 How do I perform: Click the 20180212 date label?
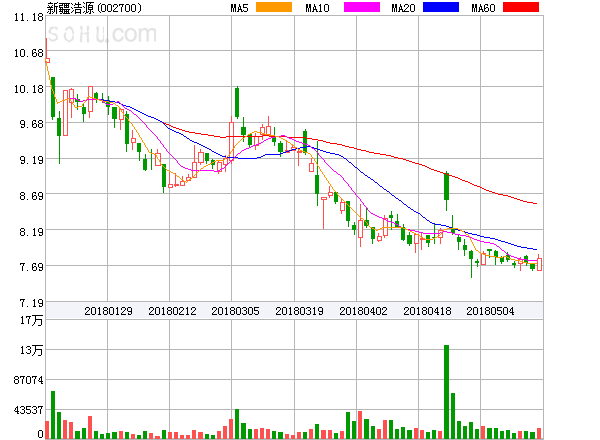(172, 311)
